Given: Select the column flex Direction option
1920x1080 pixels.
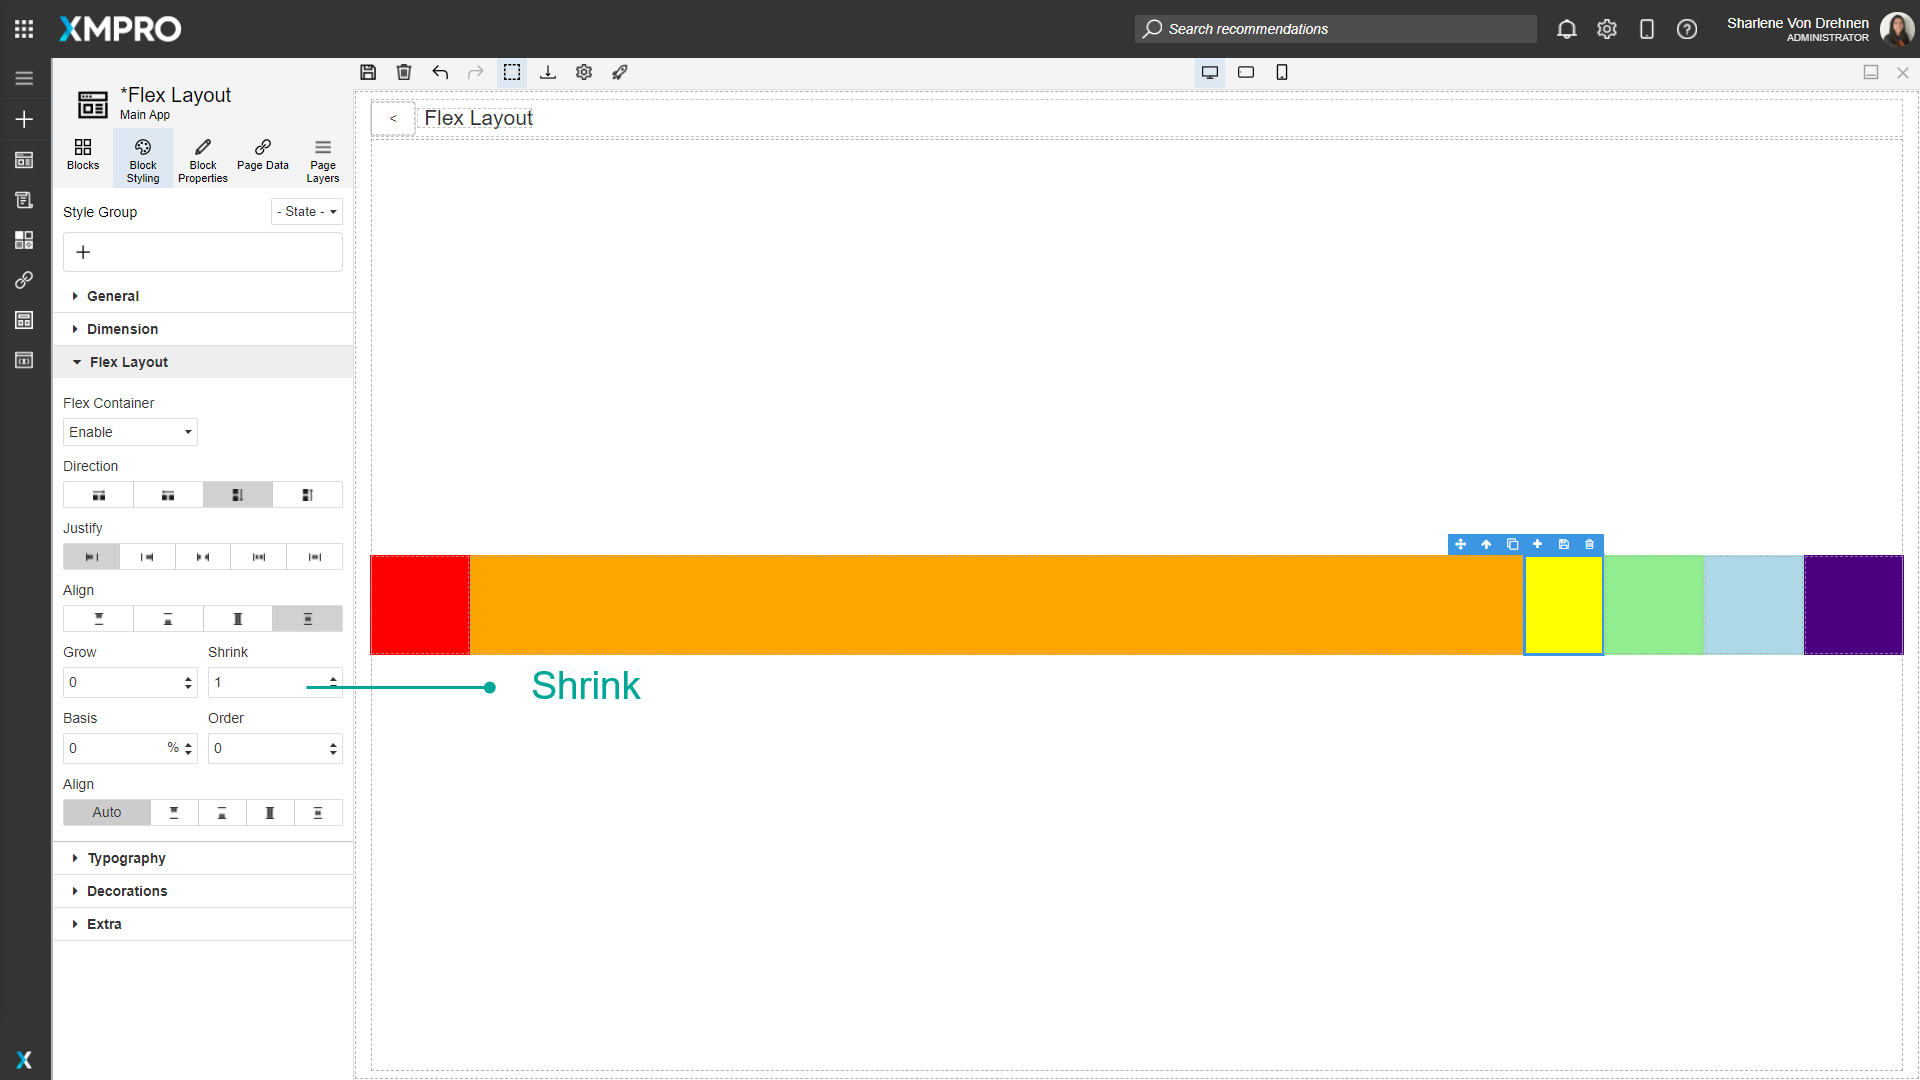Looking at the screenshot, I should [237, 494].
